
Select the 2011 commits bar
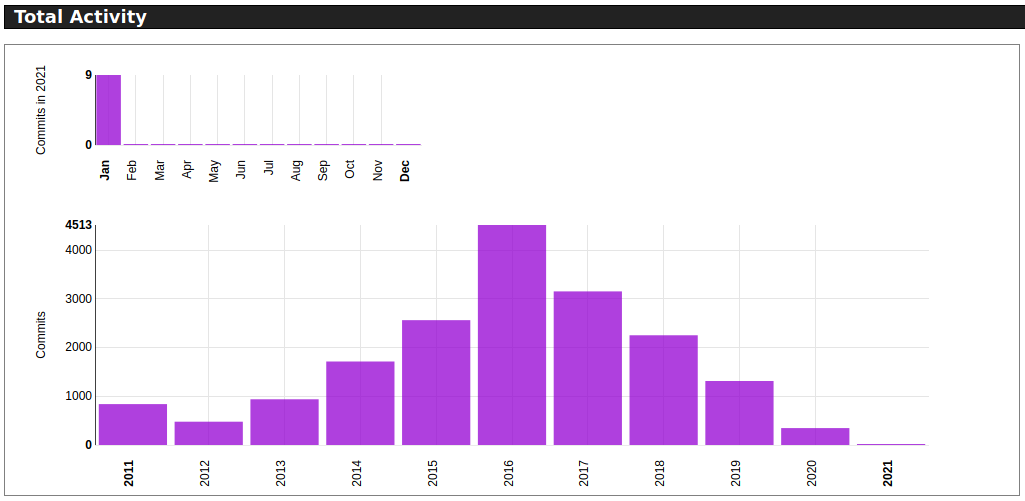(133, 425)
